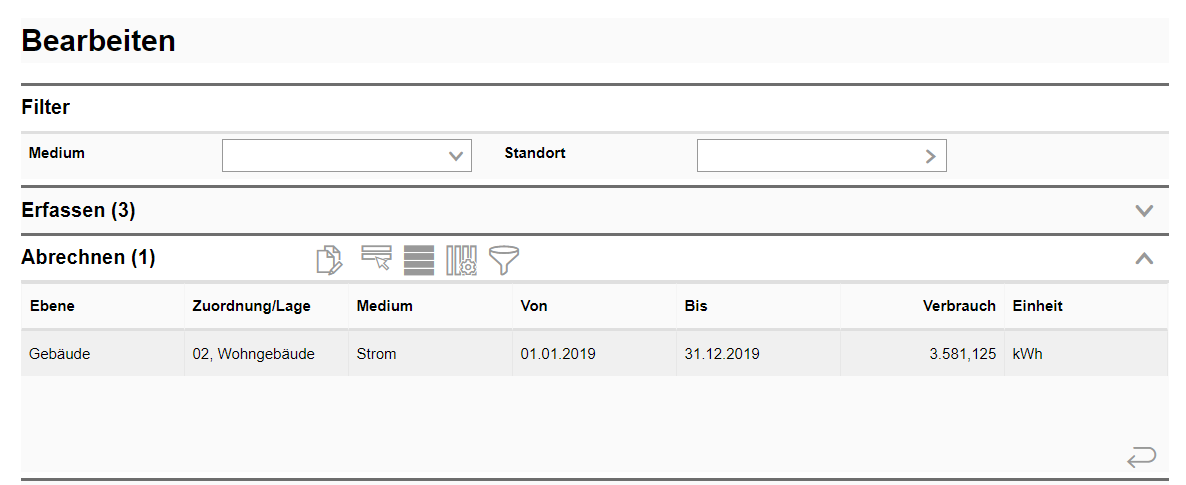The image size is (1186, 485).
Task: Sort by the Ebene column header
Action: click(51, 306)
